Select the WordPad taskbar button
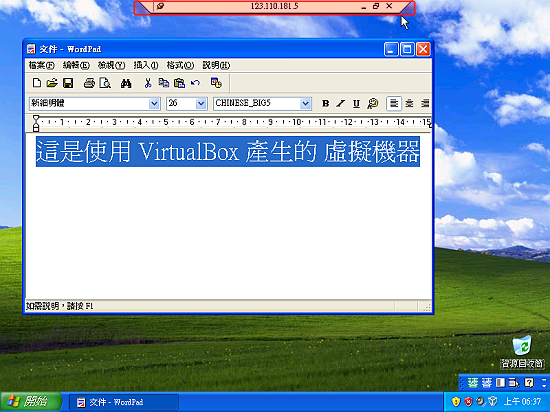 (x=124, y=402)
